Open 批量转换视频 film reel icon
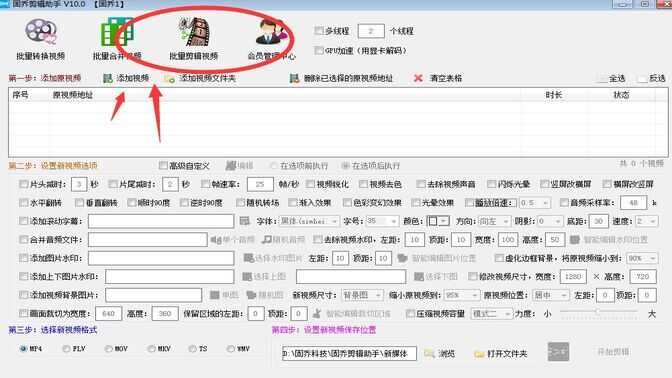Screen dimensions: 672x378 [x=41, y=32]
